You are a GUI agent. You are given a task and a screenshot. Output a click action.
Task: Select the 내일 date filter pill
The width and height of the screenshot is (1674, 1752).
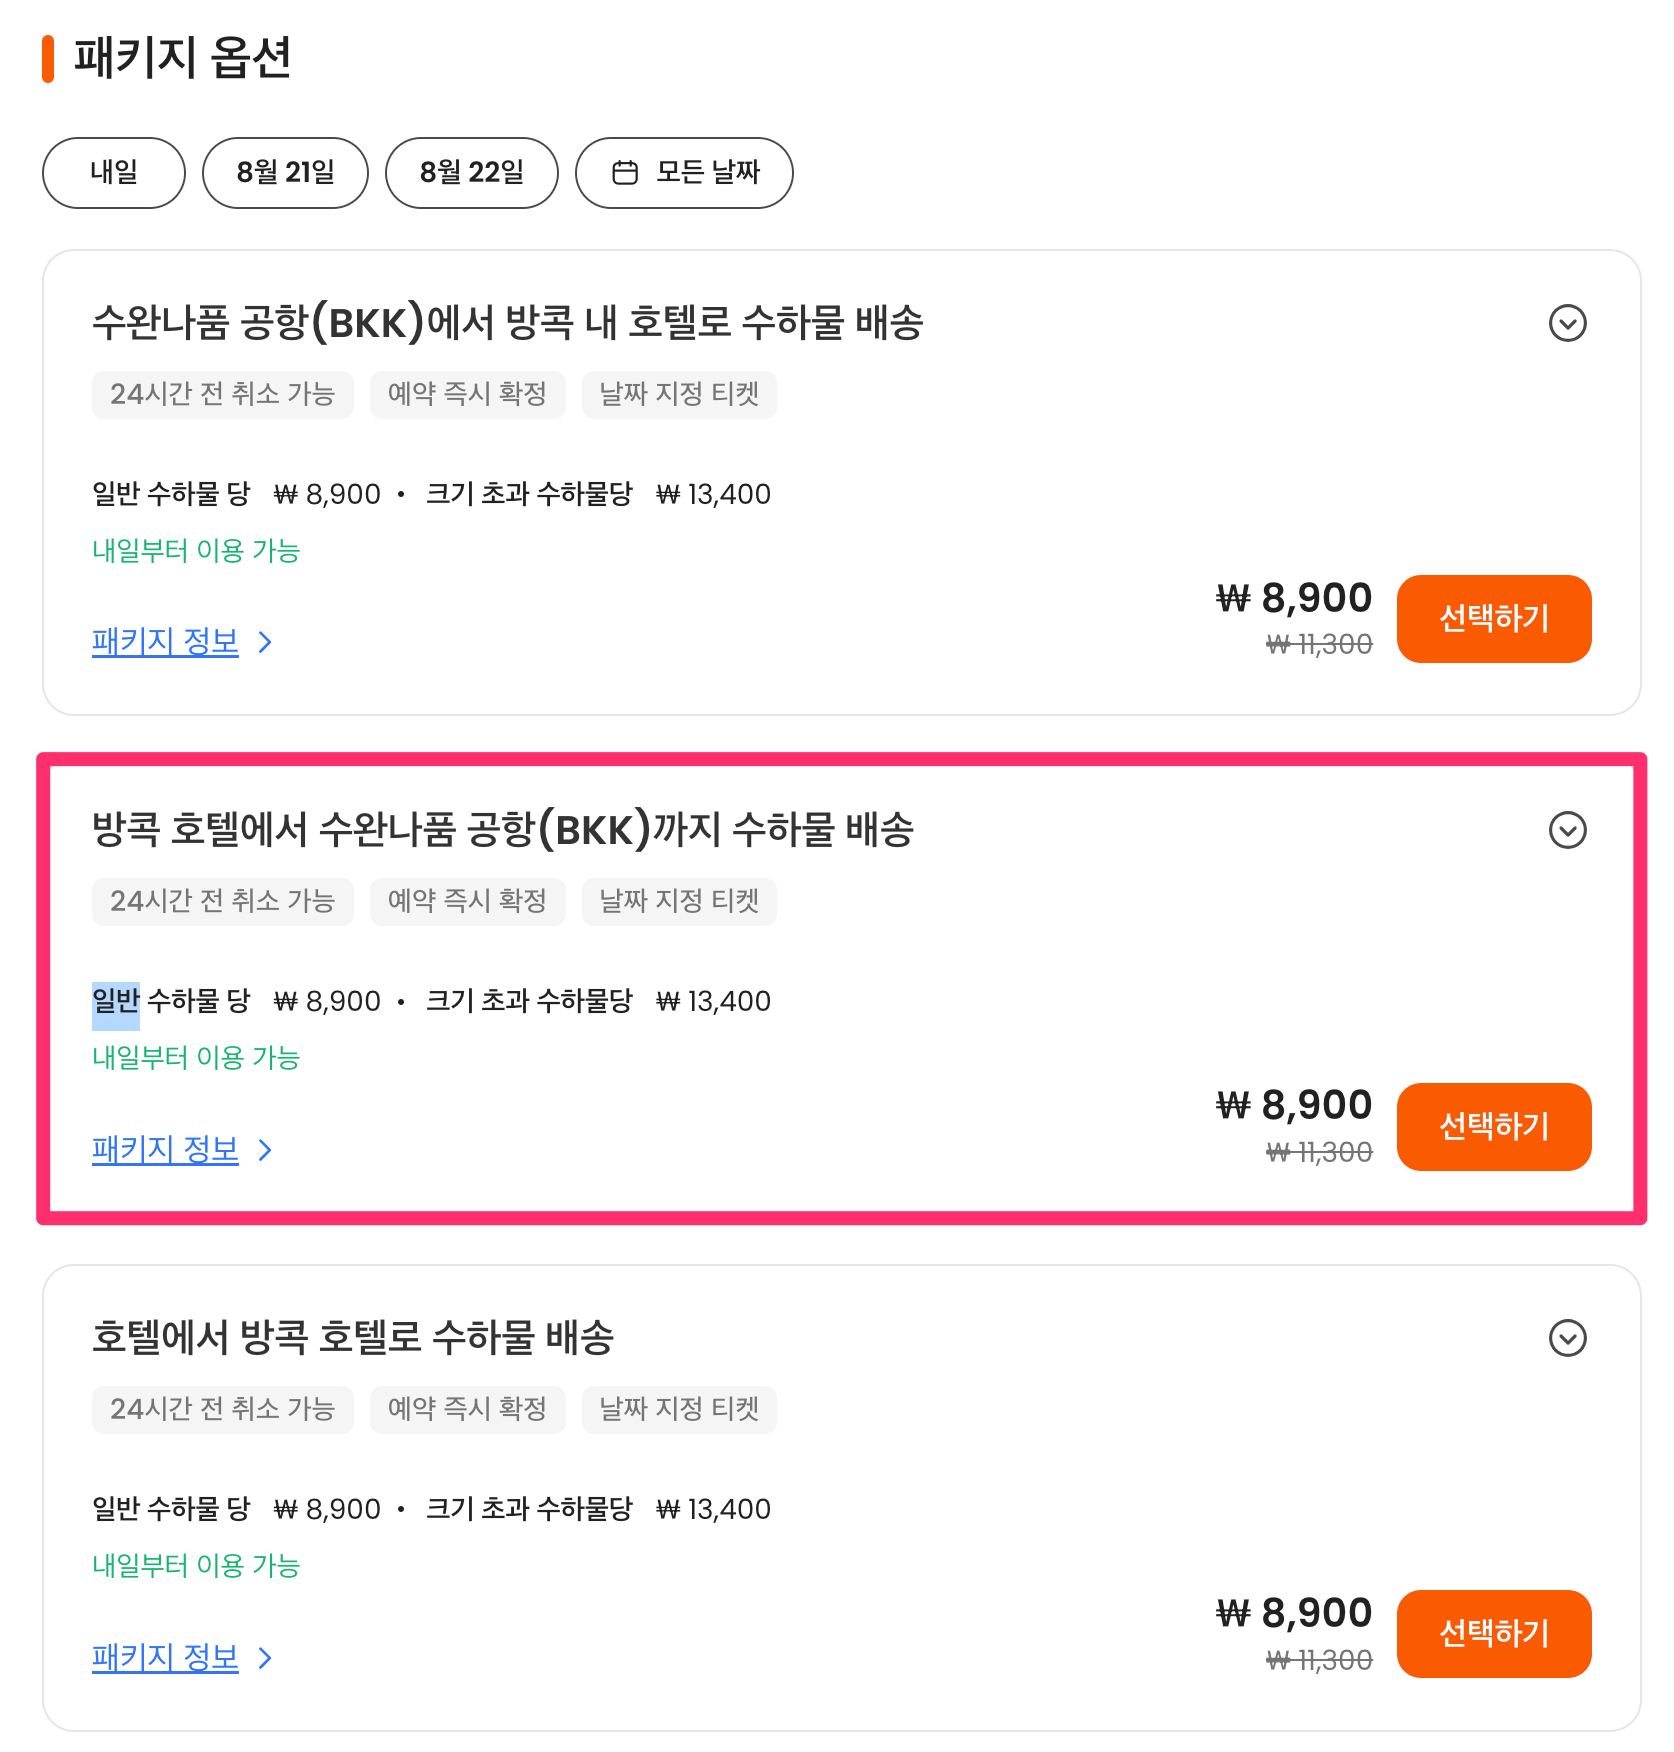(x=113, y=171)
